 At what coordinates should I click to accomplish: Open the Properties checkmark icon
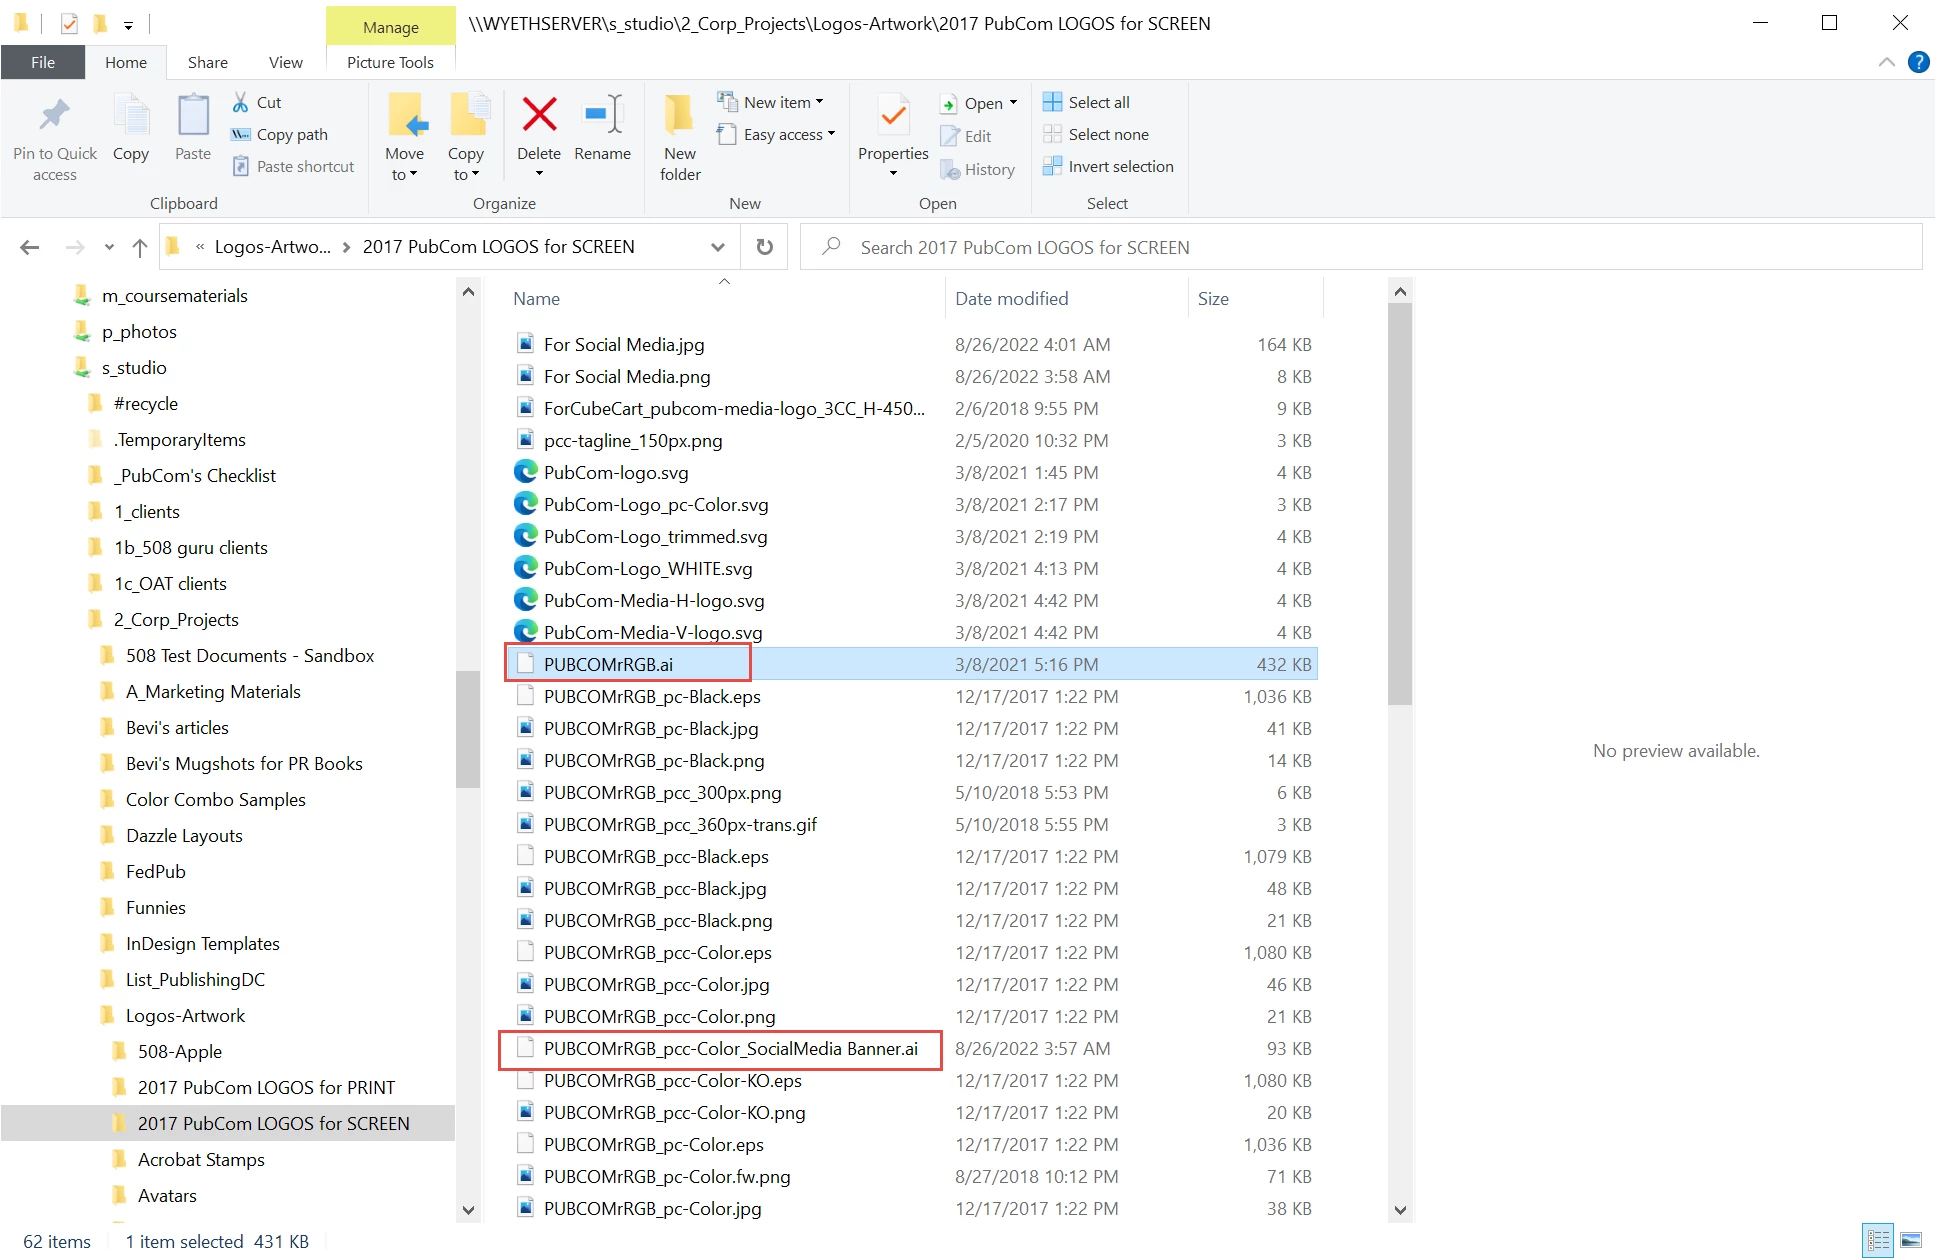pyautogui.click(x=893, y=116)
